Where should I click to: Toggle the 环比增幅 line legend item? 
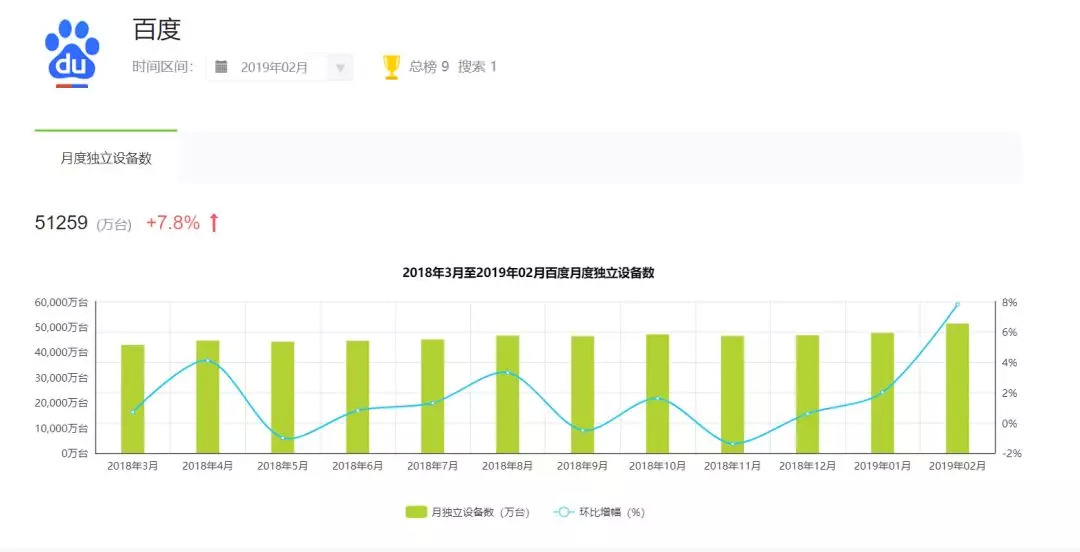[599, 512]
